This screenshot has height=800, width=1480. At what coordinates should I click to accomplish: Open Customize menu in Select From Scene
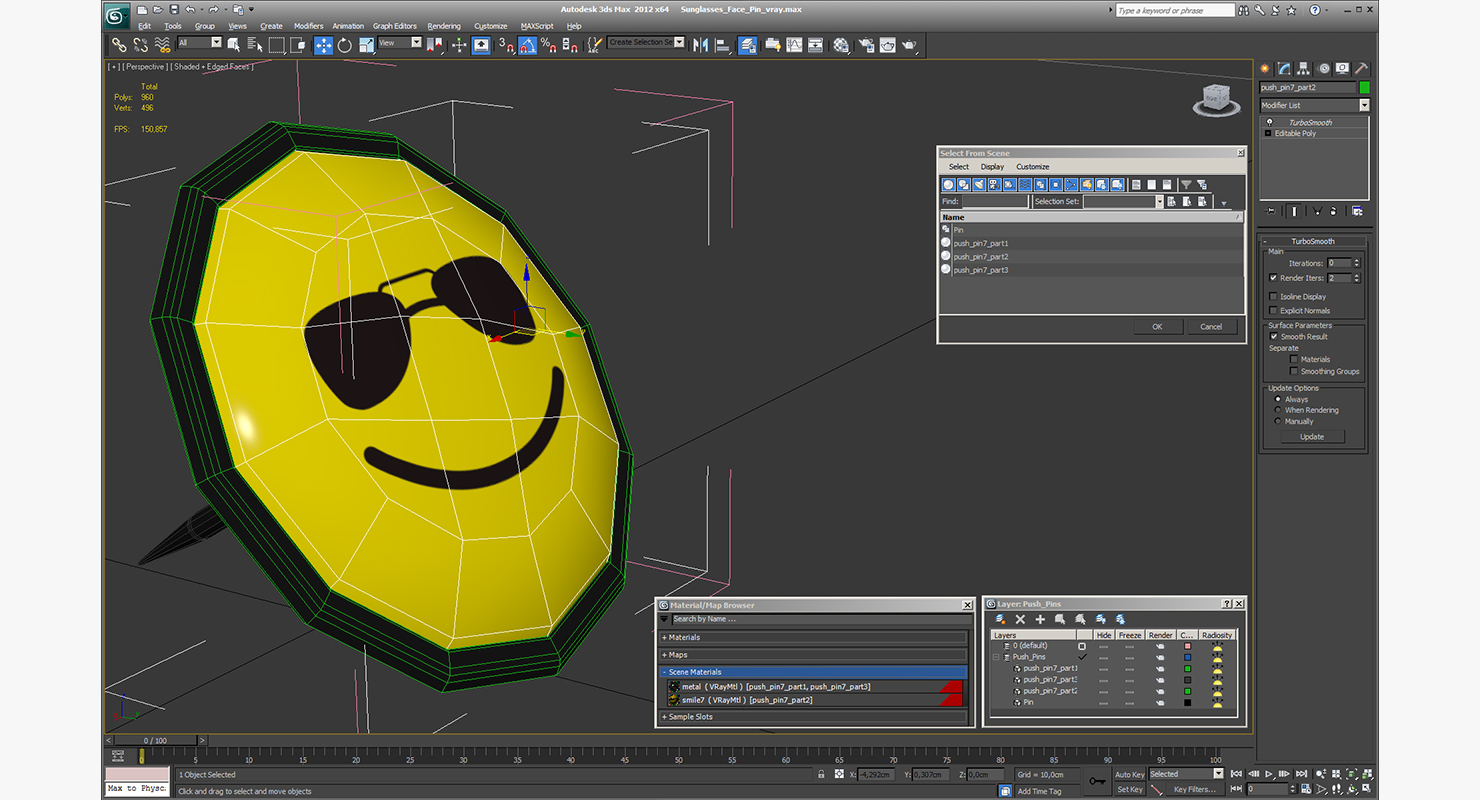[x=1033, y=167]
